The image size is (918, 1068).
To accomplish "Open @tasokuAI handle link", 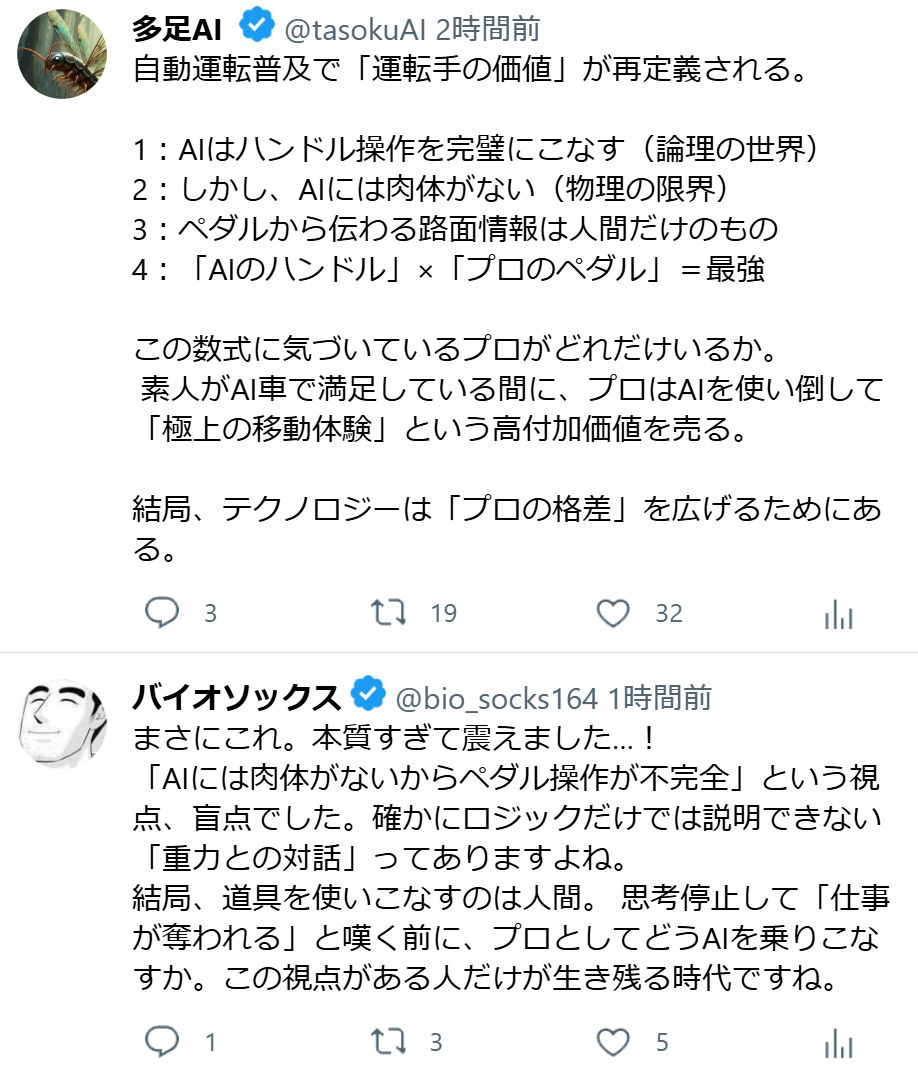I will tap(355, 29).
